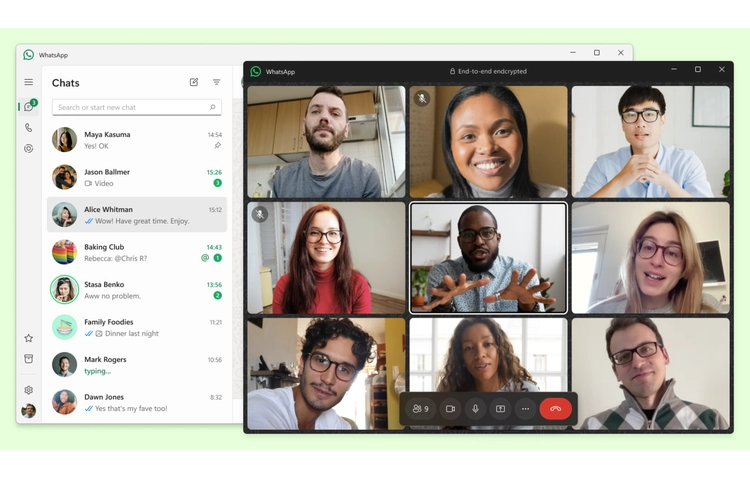Toggle microphone mute in call controls
The width and height of the screenshot is (750, 500).
pos(475,409)
